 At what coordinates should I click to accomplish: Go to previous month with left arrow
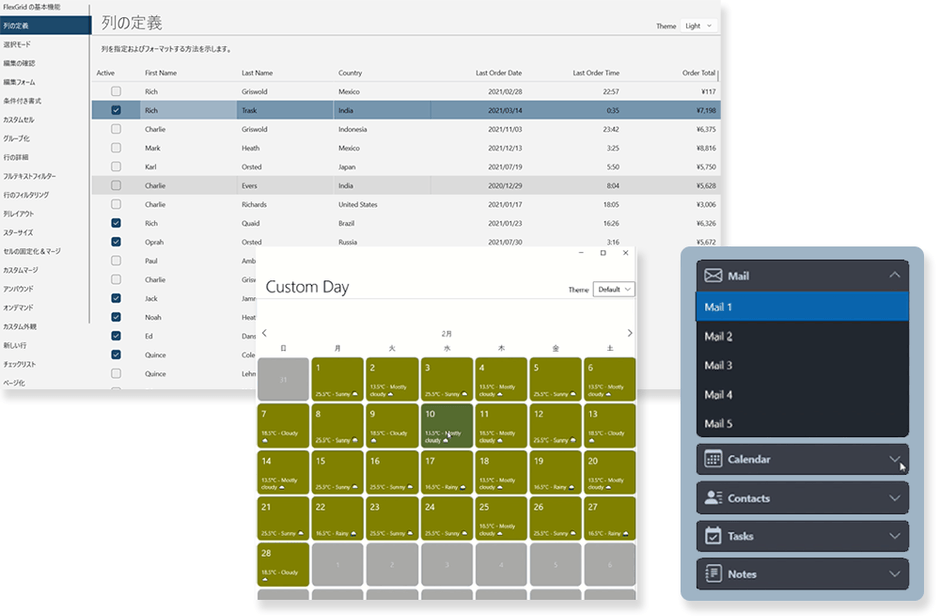(264, 333)
